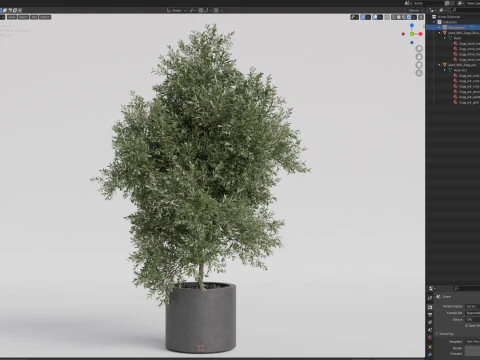The image size is (480, 360).
Task: Open the Add menu in viewport header
Action: coord(34,17)
